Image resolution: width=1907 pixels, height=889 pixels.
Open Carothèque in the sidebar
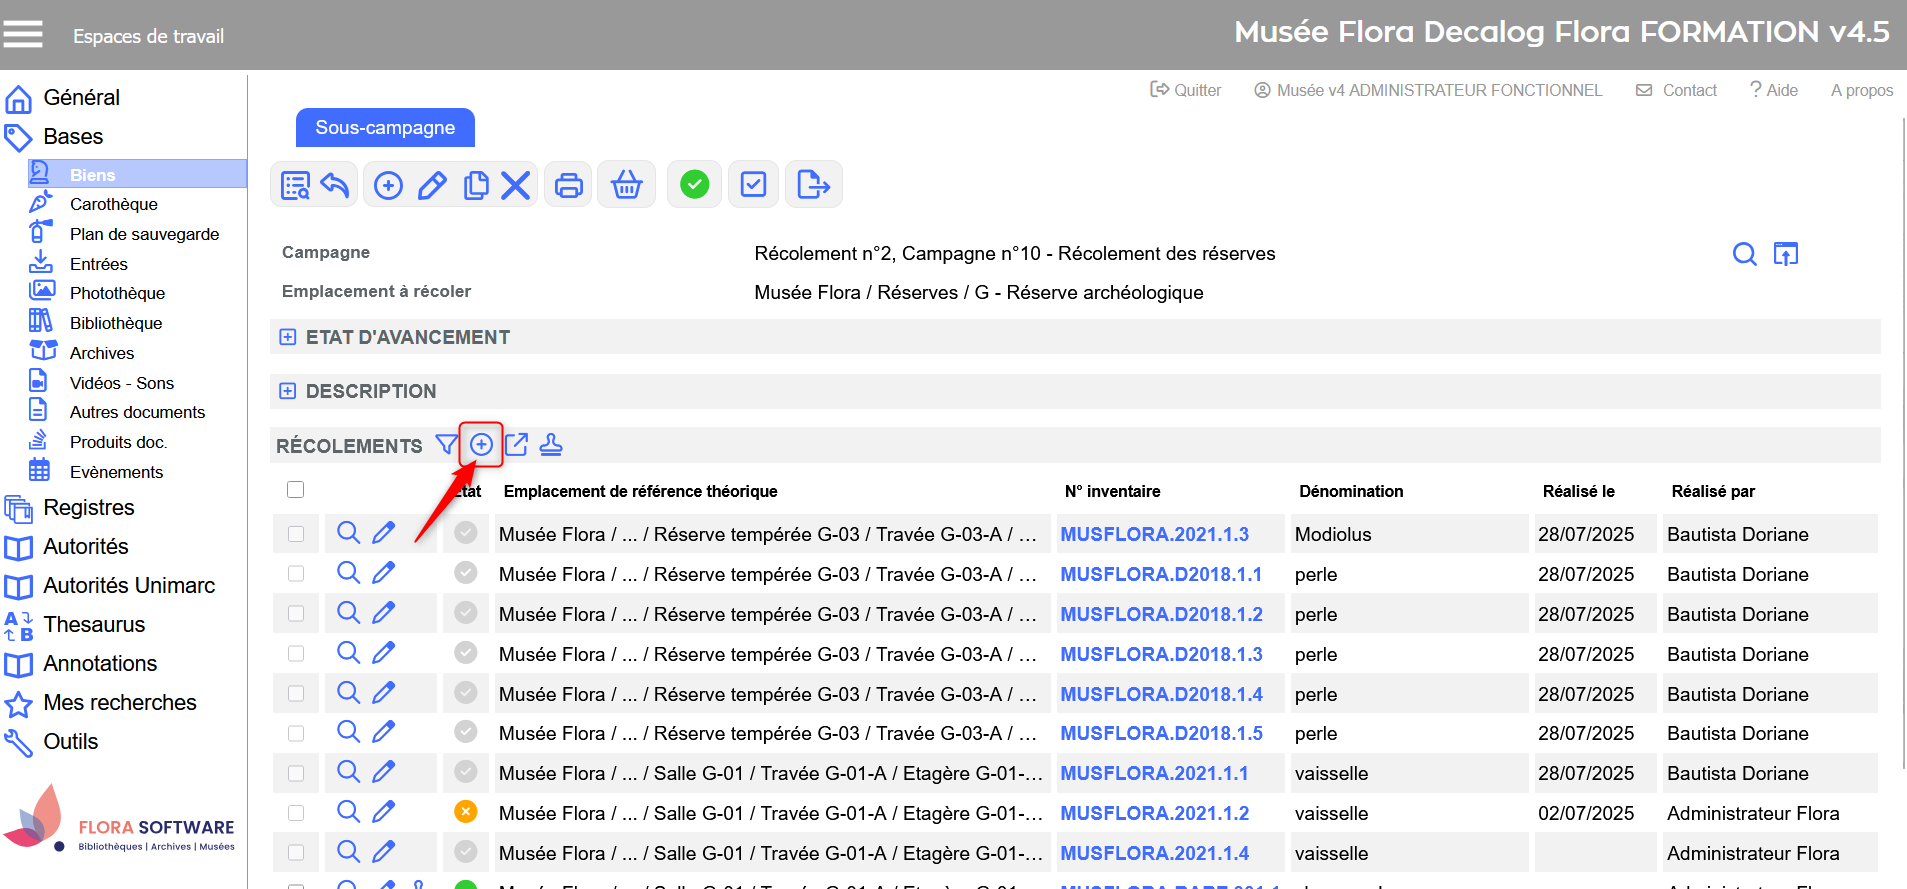pyautogui.click(x=113, y=204)
